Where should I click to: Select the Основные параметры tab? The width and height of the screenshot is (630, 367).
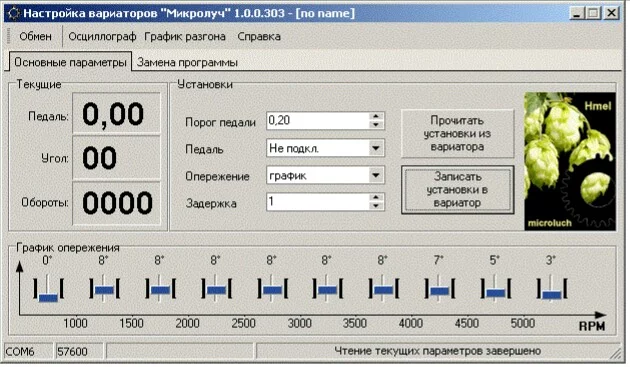coord(70,62)
